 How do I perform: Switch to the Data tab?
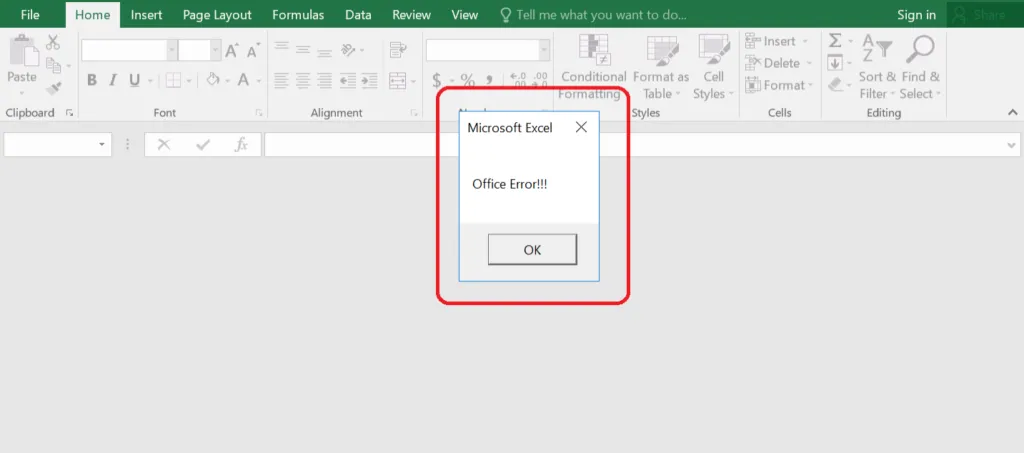coord(358,14)
